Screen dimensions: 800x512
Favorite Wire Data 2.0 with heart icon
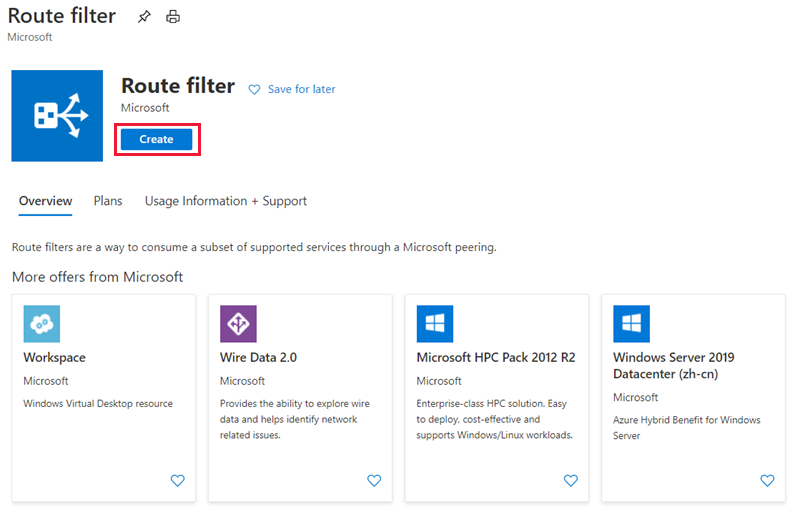[x=374, y=480]
